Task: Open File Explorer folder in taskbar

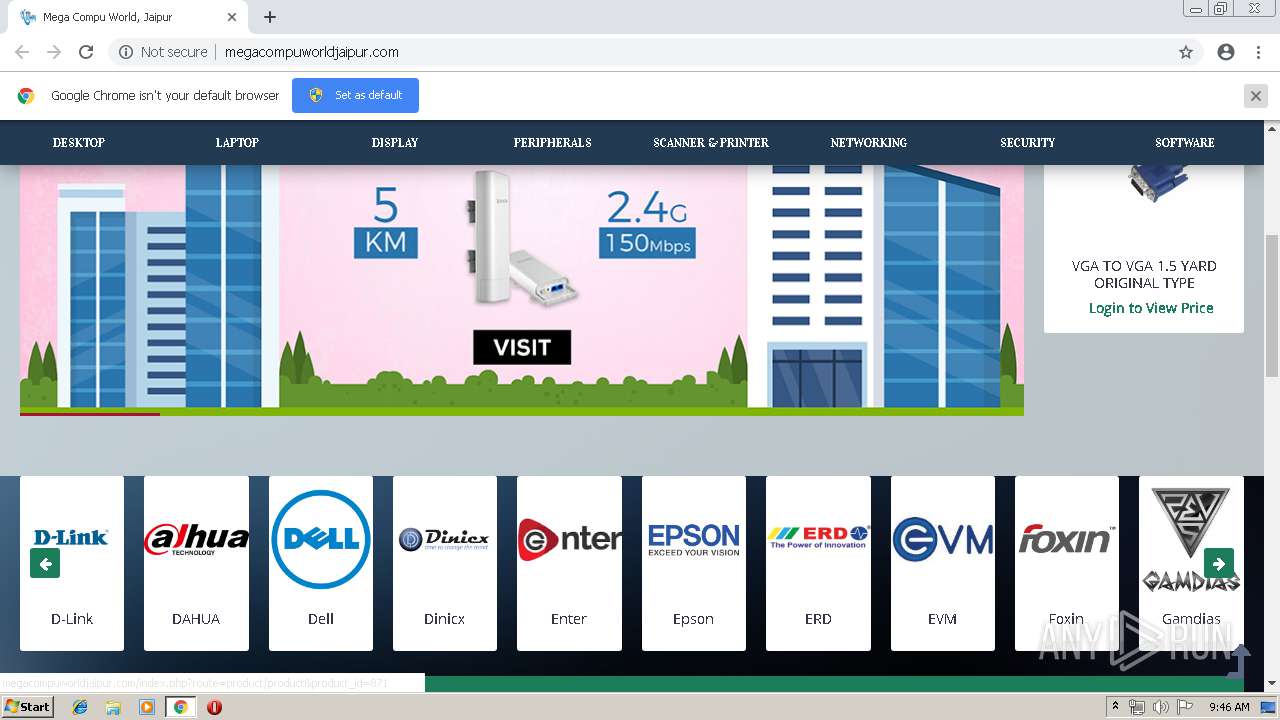Action: pyautogui.click(x=113, y=707)
